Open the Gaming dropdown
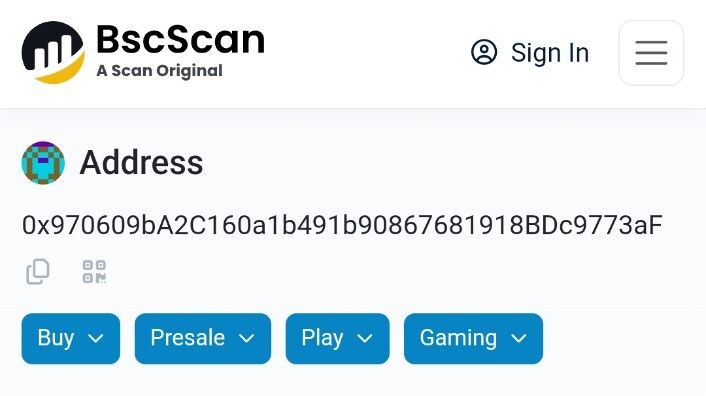 pyautogui.click(x=473, y=338)
